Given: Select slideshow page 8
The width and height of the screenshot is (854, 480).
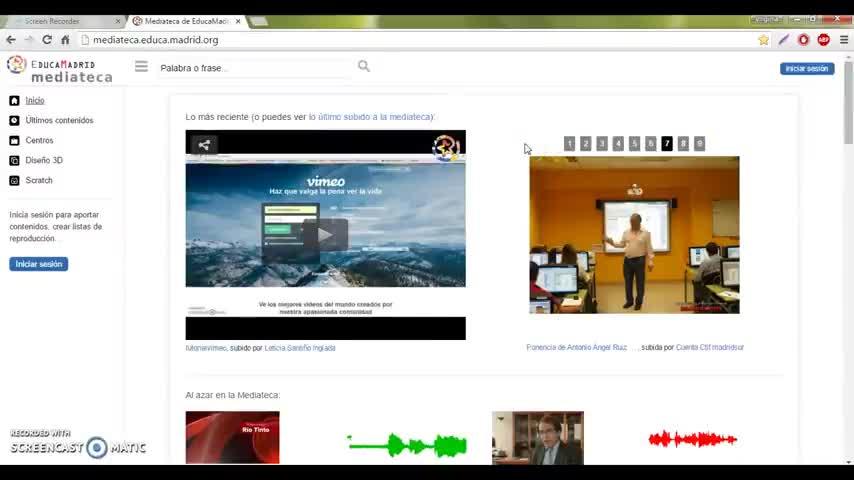Looking at the screenshot, I should [683, 144].
